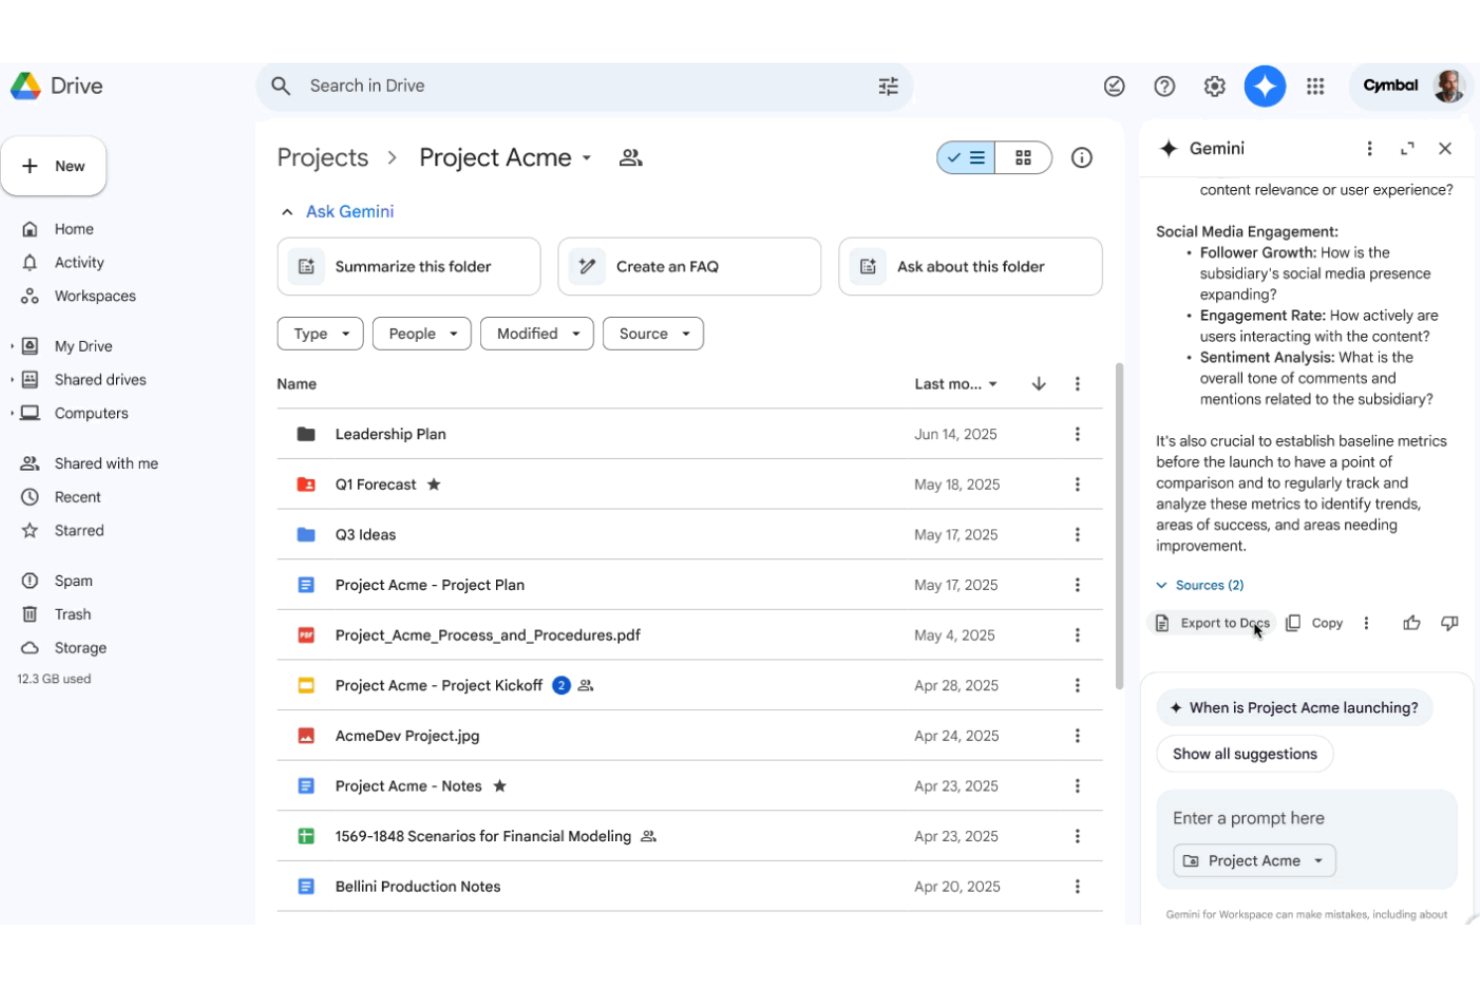The width and height of the screenshot is (1480, 987).
Task: Click the Slides icon of Project Kickoff
Action: [306, 685]
